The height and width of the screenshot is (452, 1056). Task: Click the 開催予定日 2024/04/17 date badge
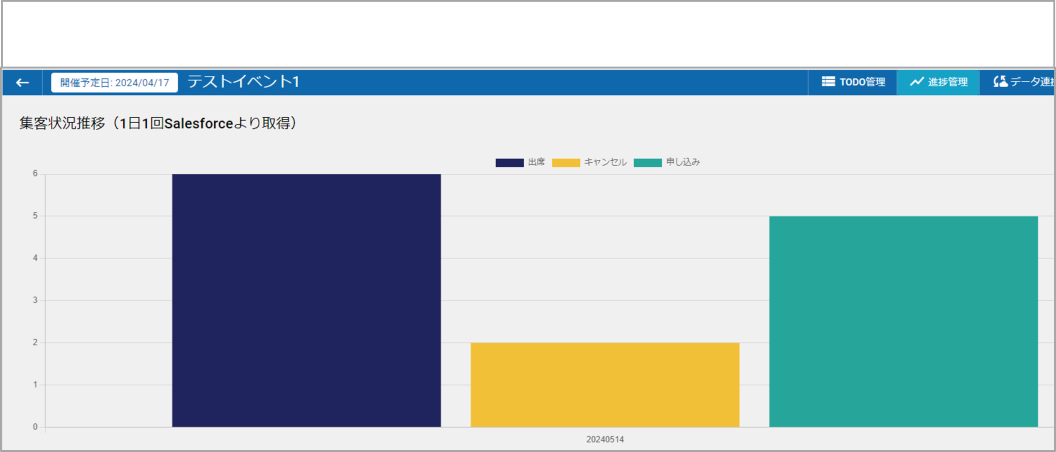point(115,82)
